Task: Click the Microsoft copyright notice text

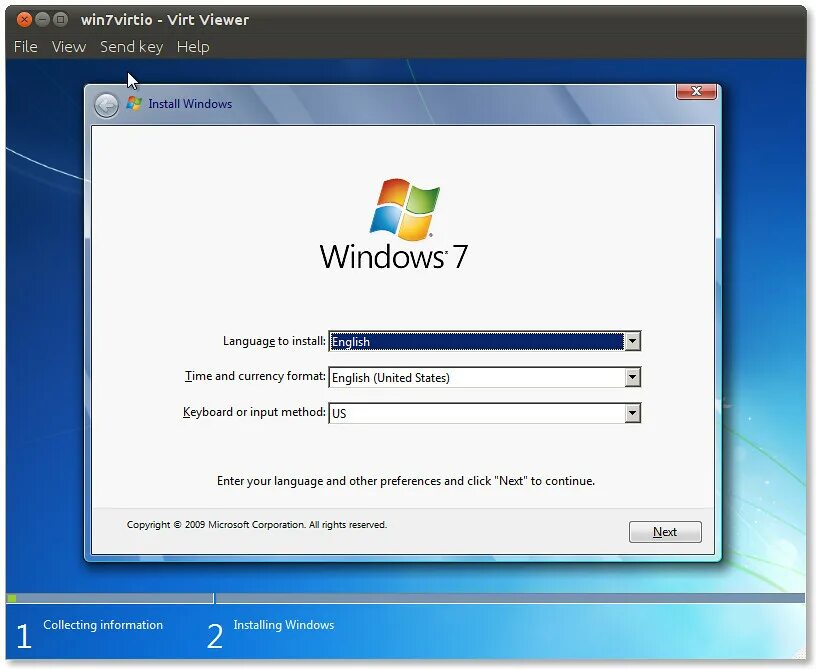Action: pos(257,524)
